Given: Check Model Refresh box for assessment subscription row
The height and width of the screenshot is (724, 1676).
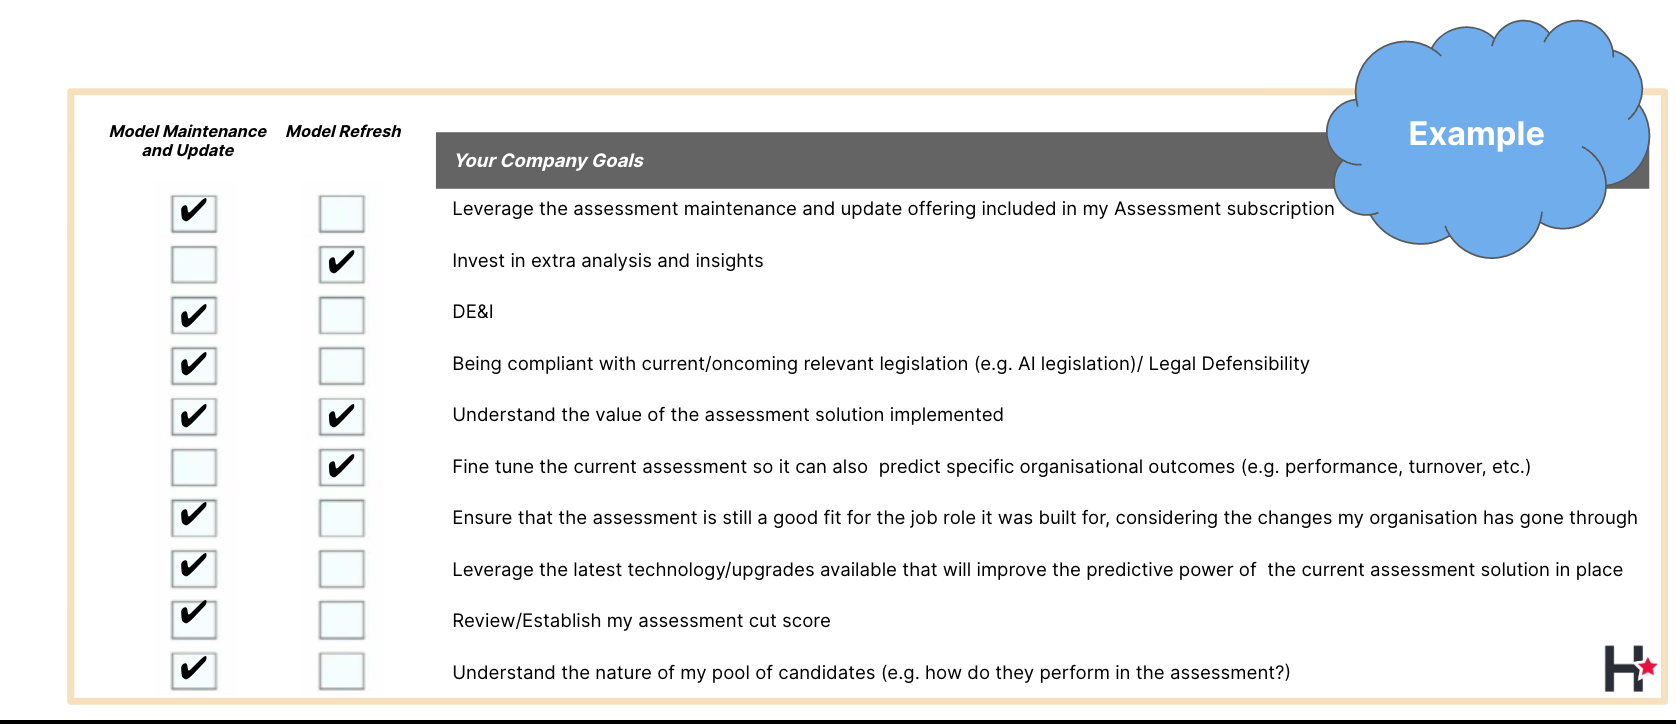Looking at the screenshot, I should click(x=341, y=213).
